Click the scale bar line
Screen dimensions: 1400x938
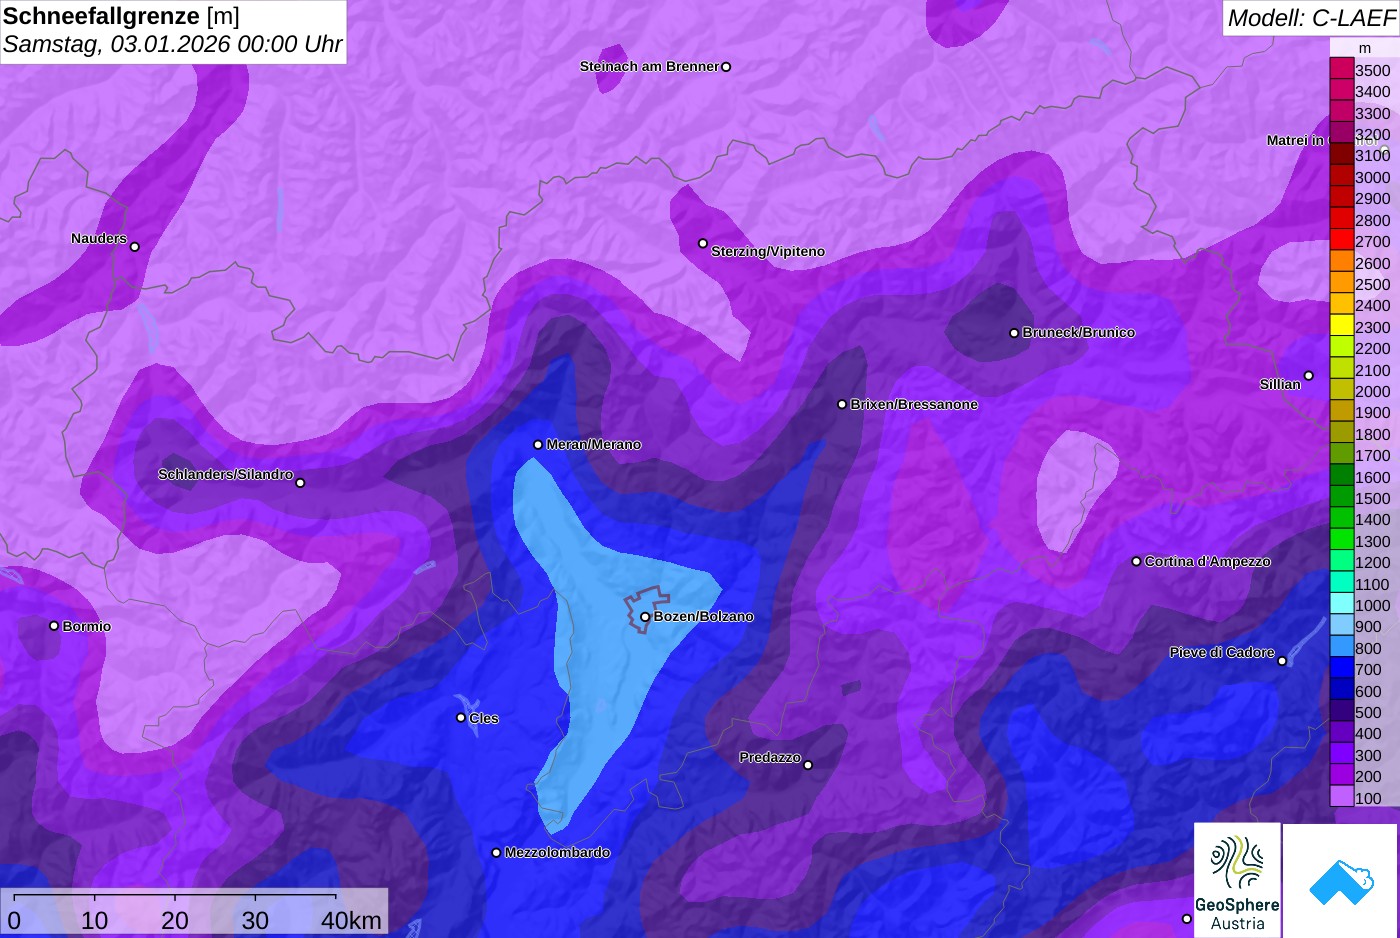tap(175, 895)
